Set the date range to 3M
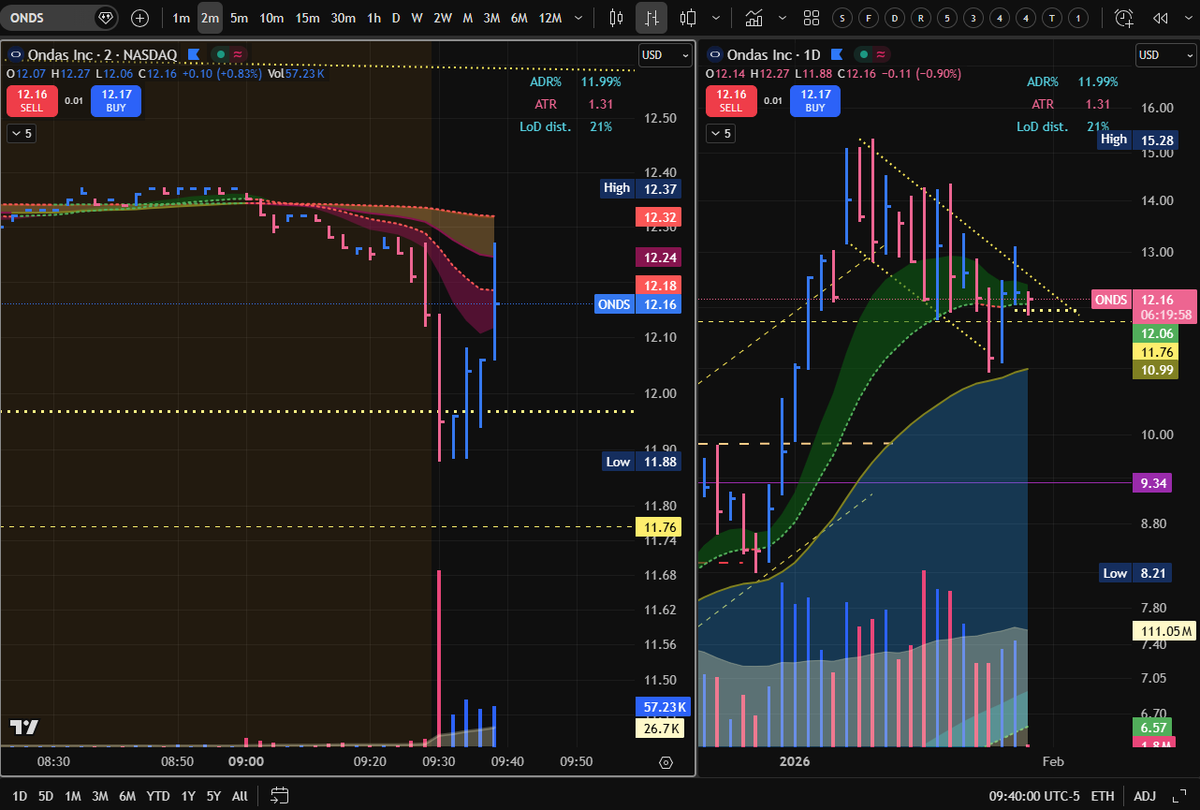Image resolution: width=1200 pixels, height=810 pixels. click(100, 796)
